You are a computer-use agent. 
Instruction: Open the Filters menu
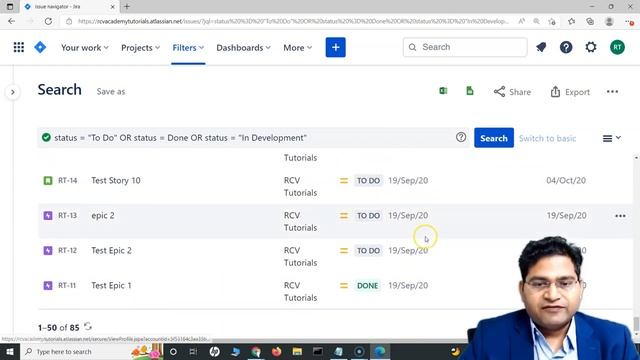(x=188, y=48)
